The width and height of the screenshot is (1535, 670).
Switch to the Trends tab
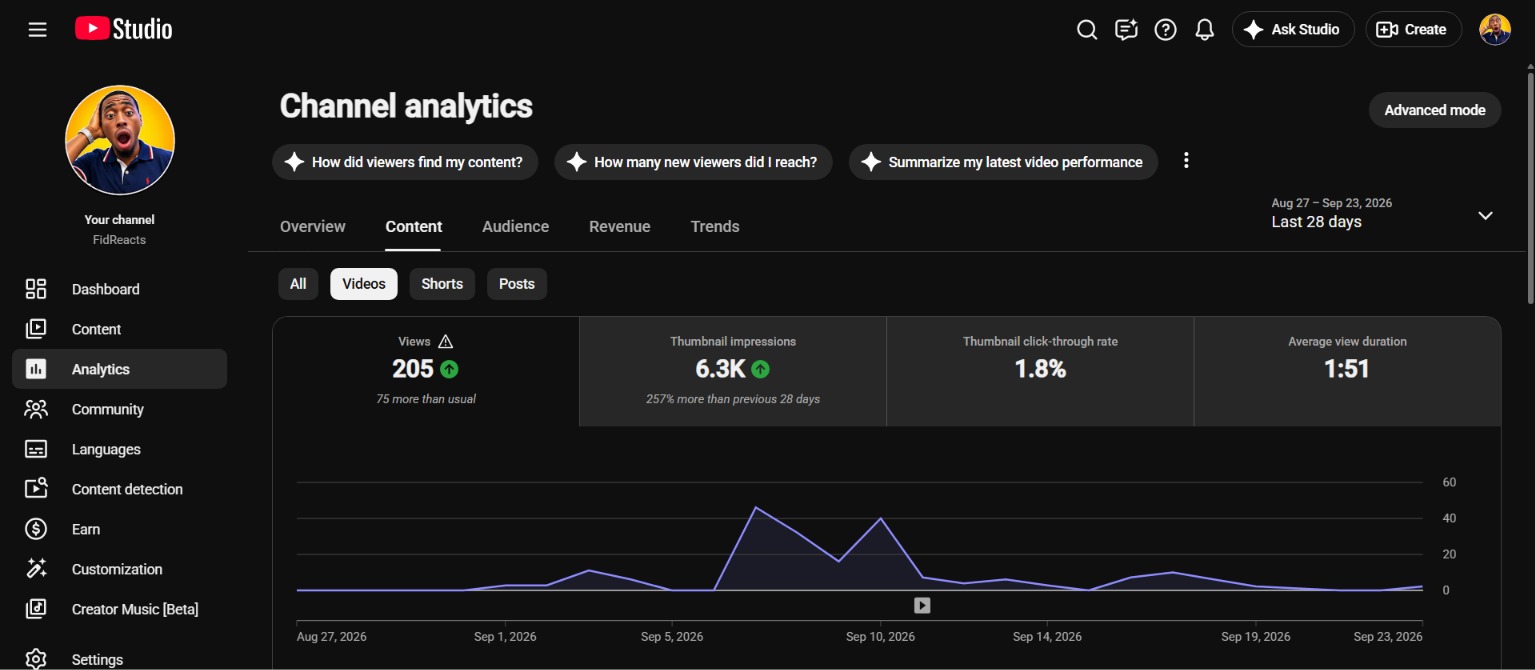click(x=715, y=227)
